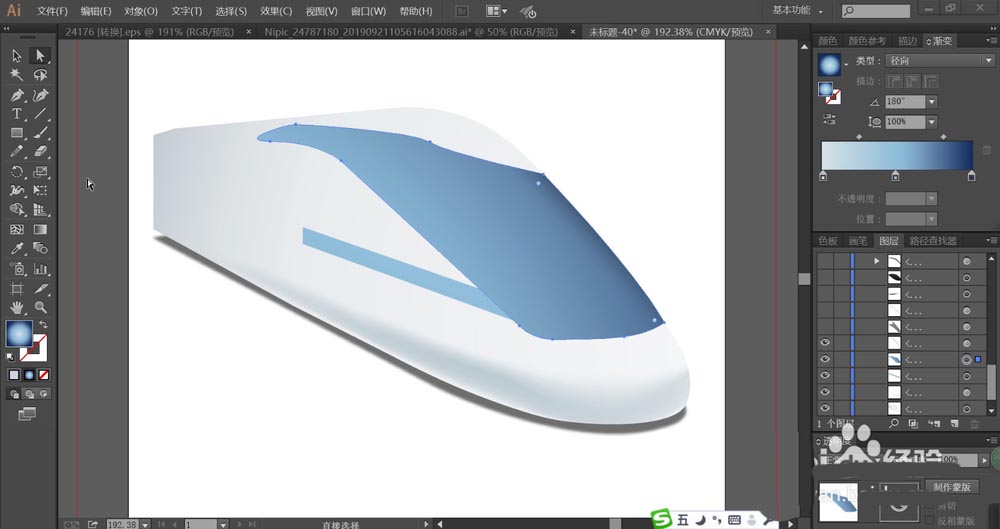Image resolution: width=1000 pixels, height=529 pixels.
Task: Open the Arrange Documents dropdown
Action: [496, 11]
